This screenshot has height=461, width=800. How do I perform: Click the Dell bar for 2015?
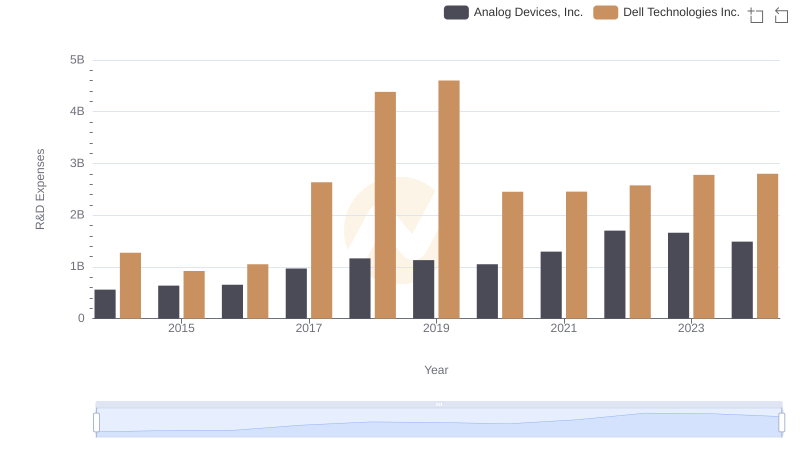[x=194, y=295]
